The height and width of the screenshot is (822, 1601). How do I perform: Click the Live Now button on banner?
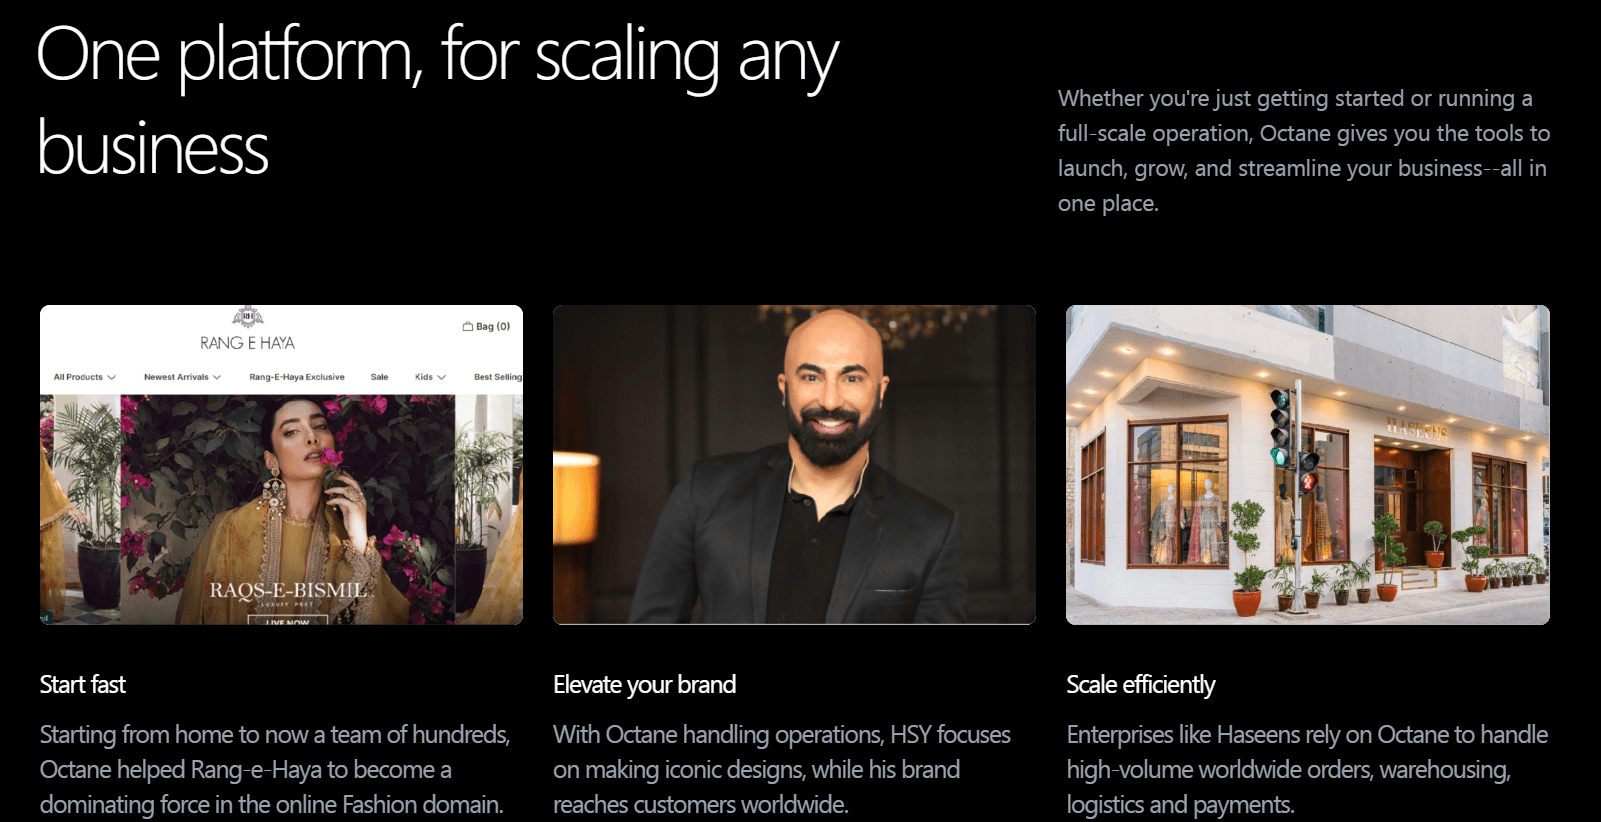coord(288,621)
